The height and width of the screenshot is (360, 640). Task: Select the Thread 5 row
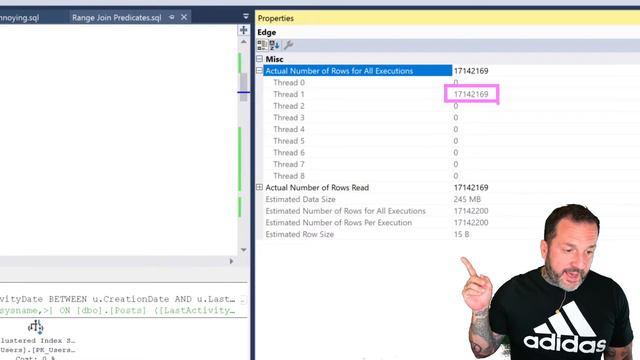pyautogui.click(x=289, y=141)
